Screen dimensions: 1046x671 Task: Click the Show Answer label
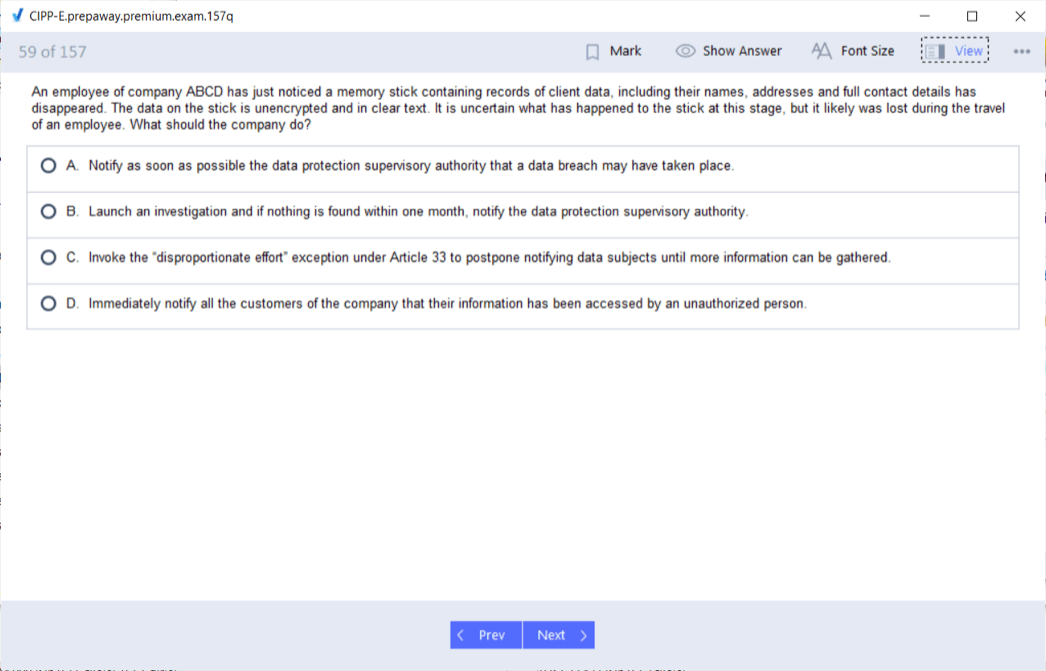pyautogui.click(x=742, y=51)
